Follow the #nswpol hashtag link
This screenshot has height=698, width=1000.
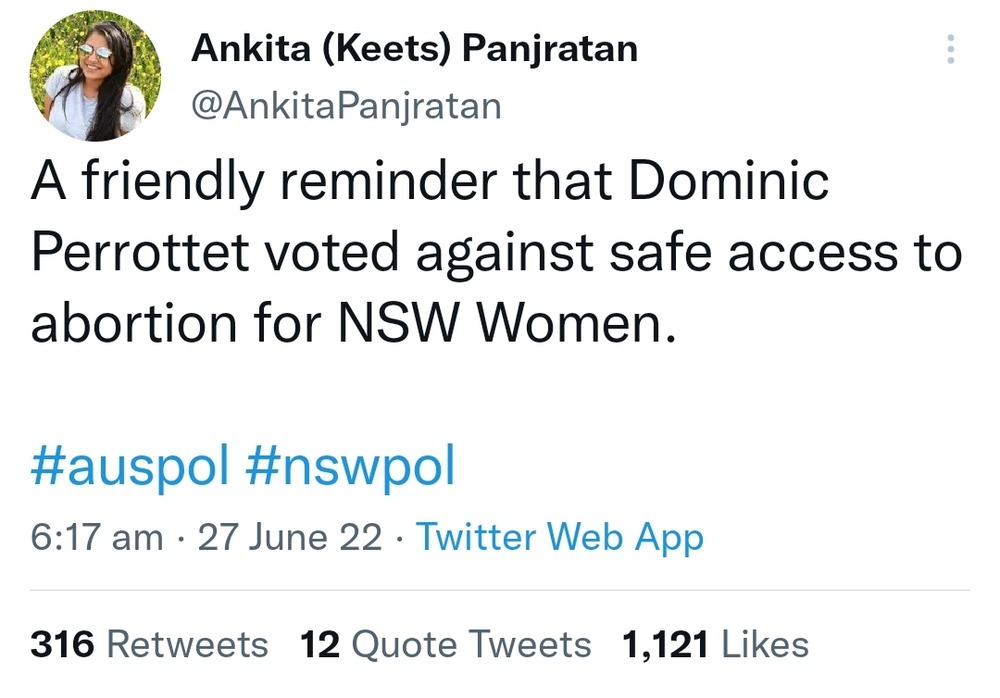350,466
